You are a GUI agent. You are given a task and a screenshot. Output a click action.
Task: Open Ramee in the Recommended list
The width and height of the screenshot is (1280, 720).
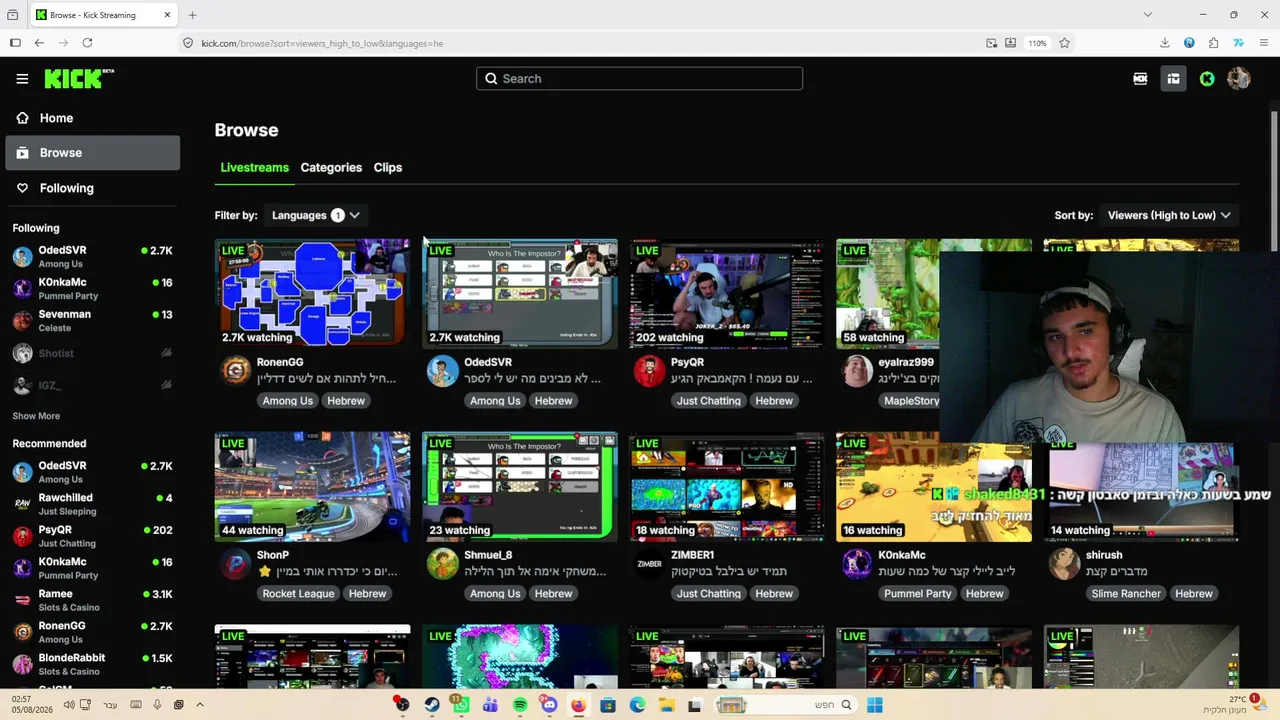click(92, 600)
